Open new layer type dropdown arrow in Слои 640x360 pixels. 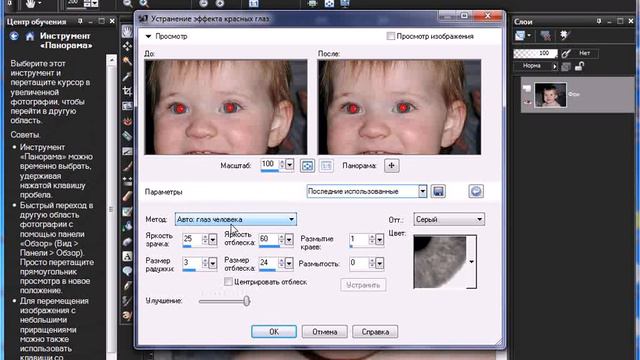pyautogui.click(x=529, y=36)
